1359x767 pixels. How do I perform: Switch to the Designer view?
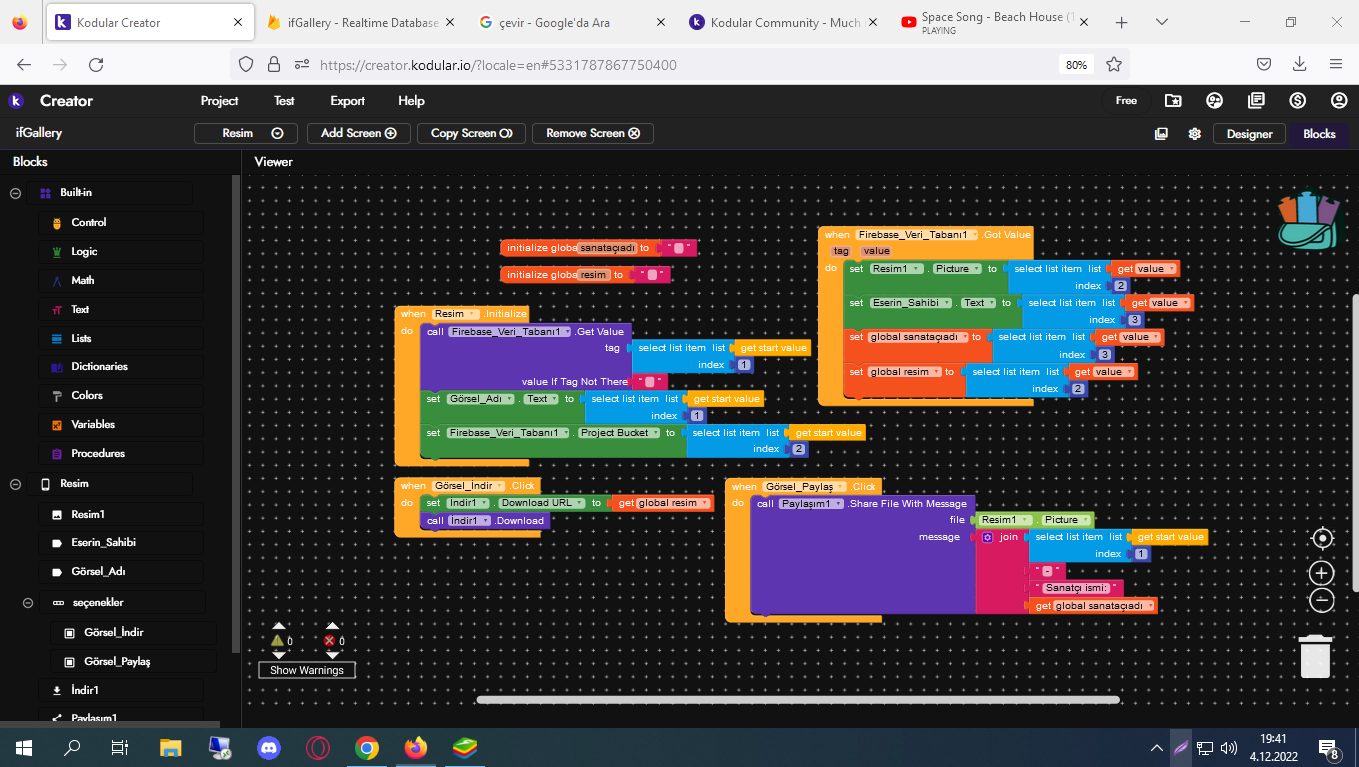pos(1249,134)
